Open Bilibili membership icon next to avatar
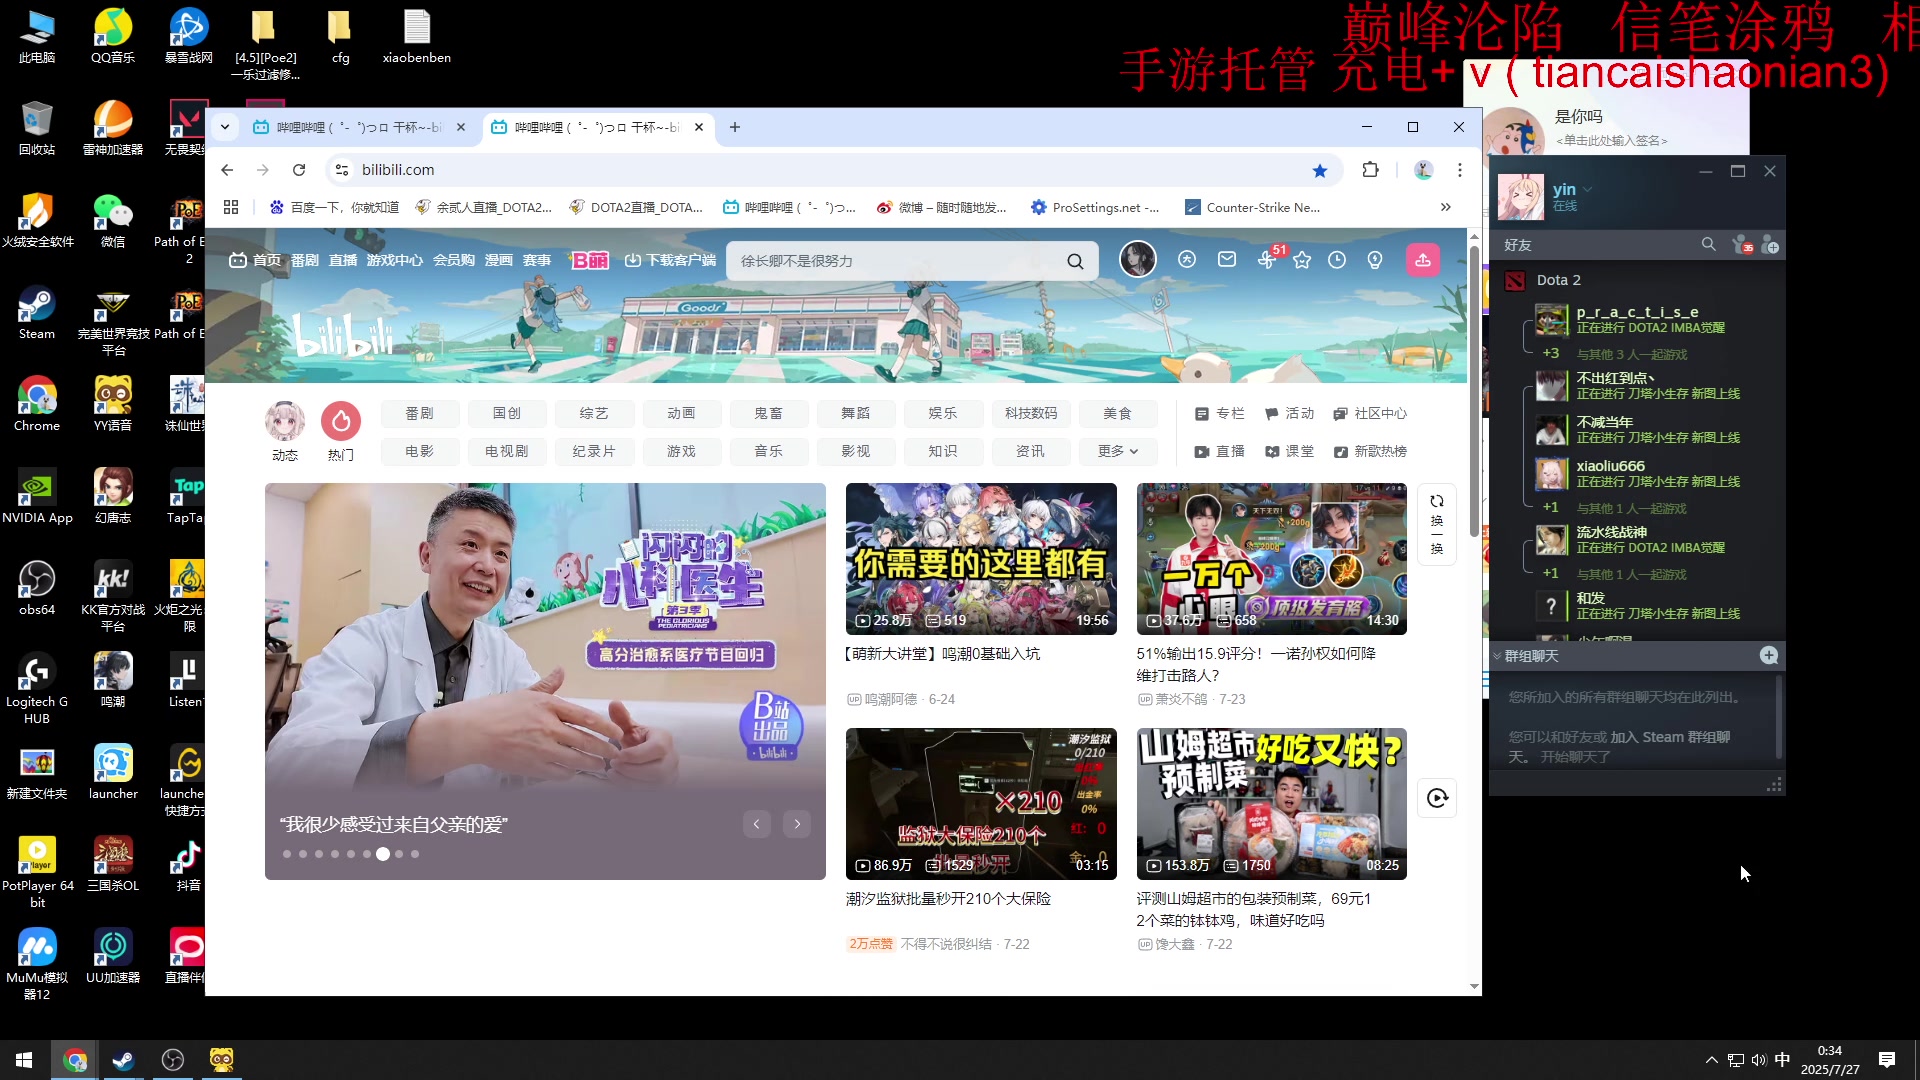This screenshot has width=1920, height=1080. [x=1187, y=260]
